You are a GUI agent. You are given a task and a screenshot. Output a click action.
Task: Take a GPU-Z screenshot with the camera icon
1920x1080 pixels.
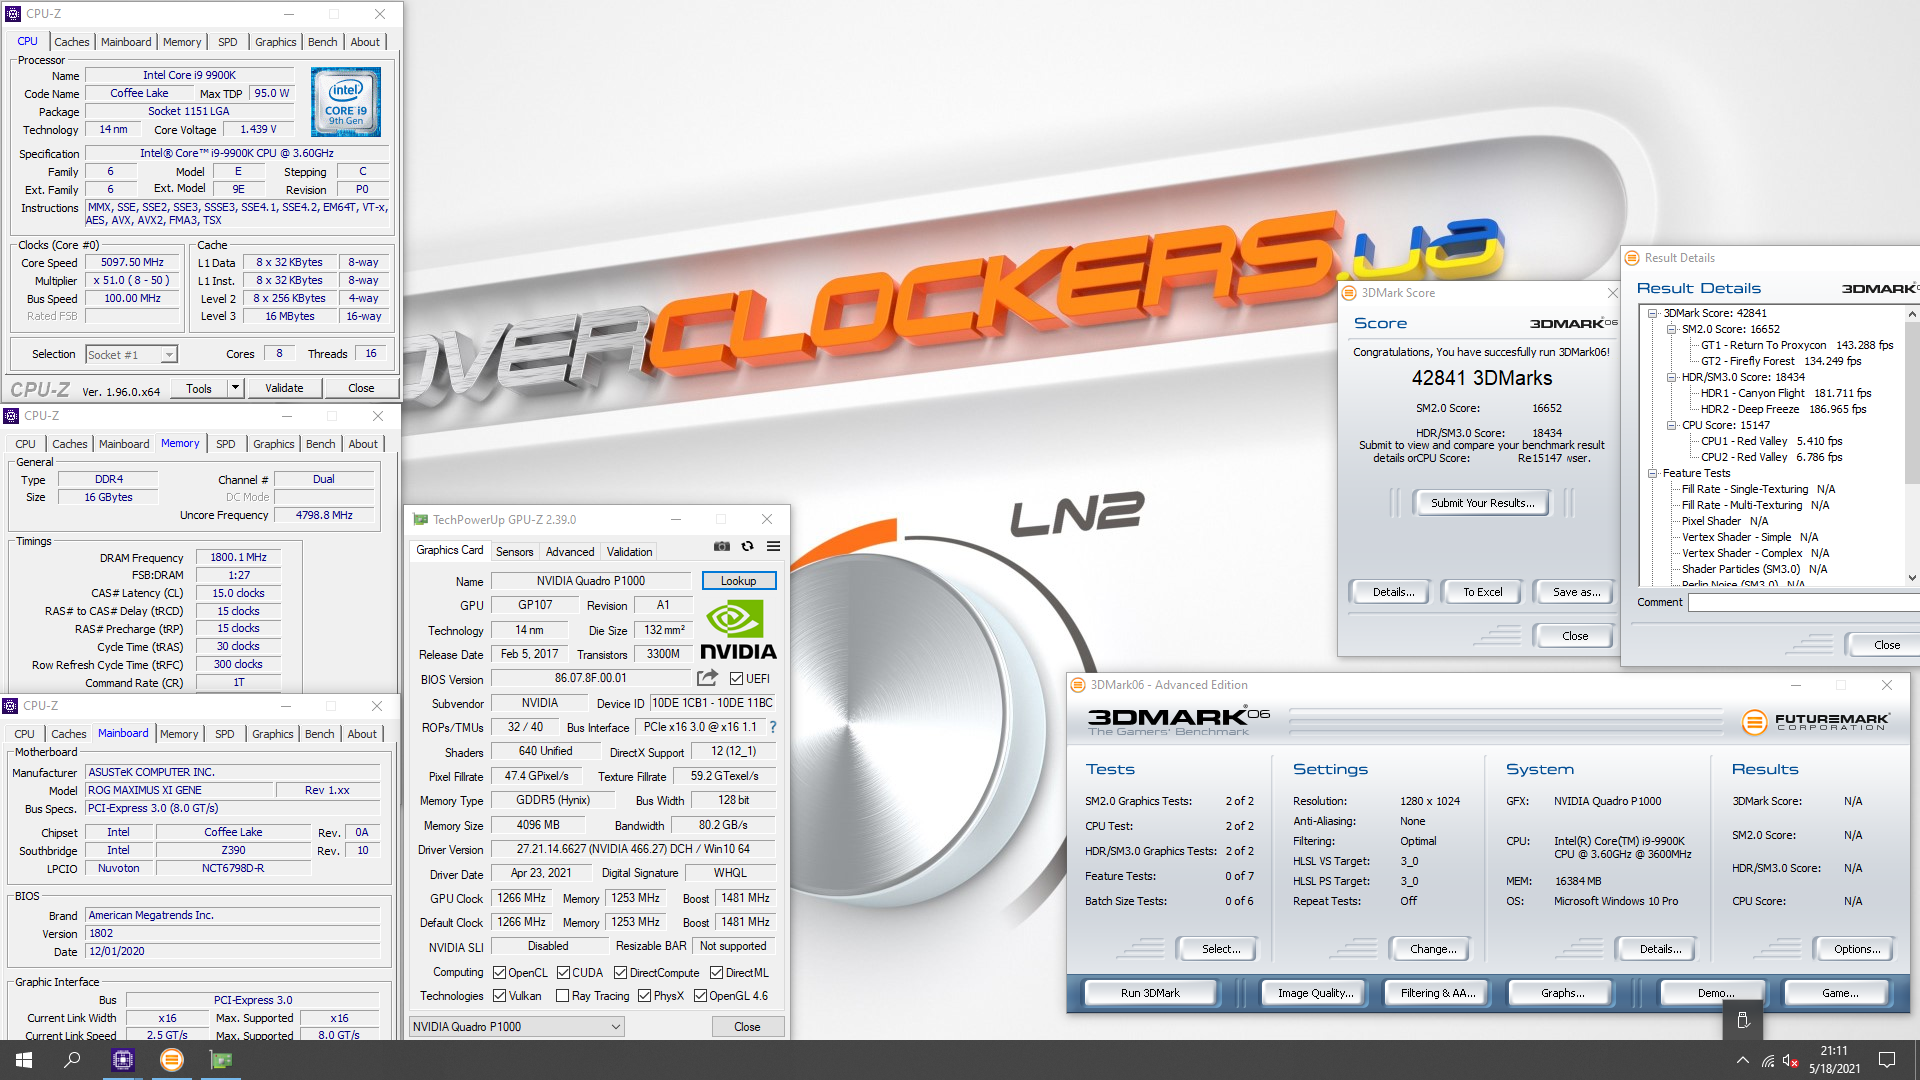pyautogui.click(x=721, y=546)
